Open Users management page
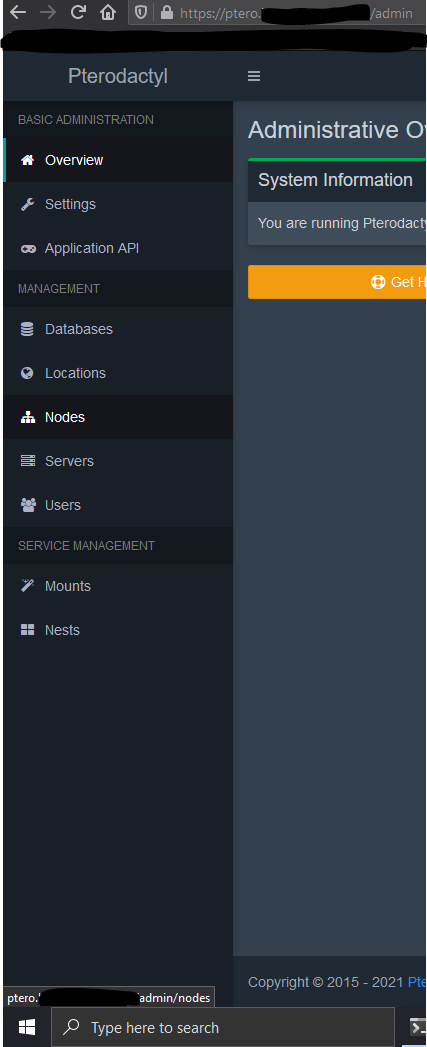 point(118,505)
